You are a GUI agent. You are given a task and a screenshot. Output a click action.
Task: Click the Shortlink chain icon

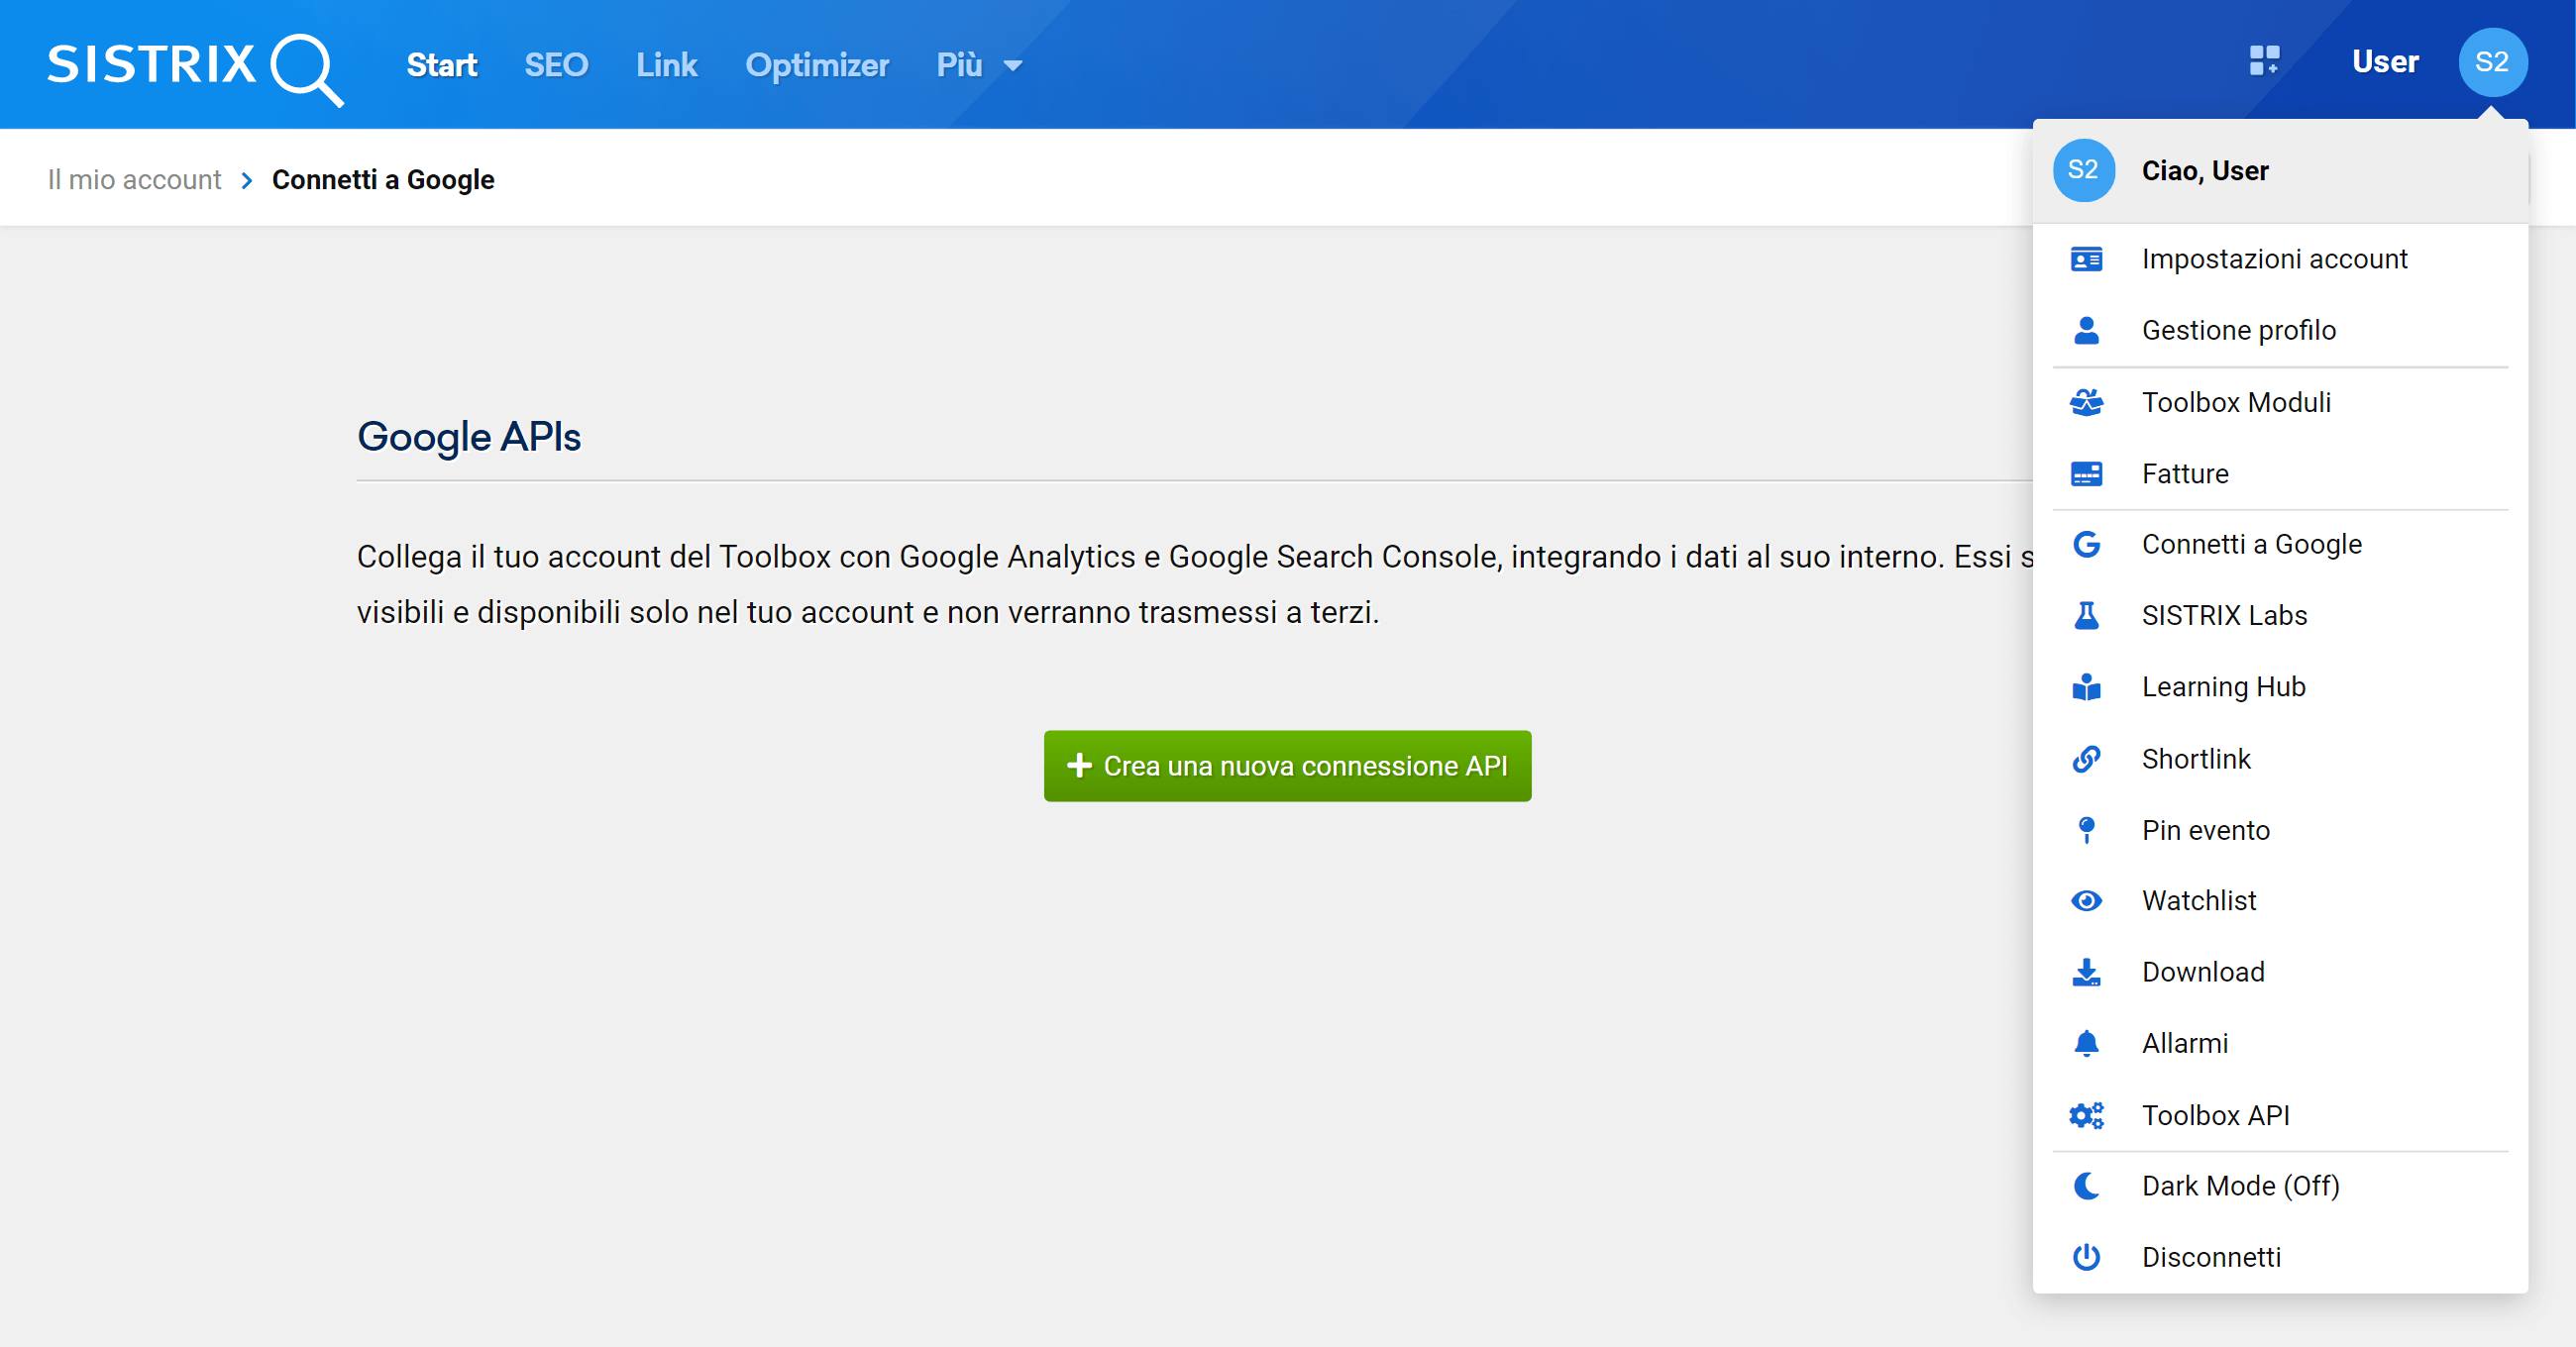pos(2086,759)
